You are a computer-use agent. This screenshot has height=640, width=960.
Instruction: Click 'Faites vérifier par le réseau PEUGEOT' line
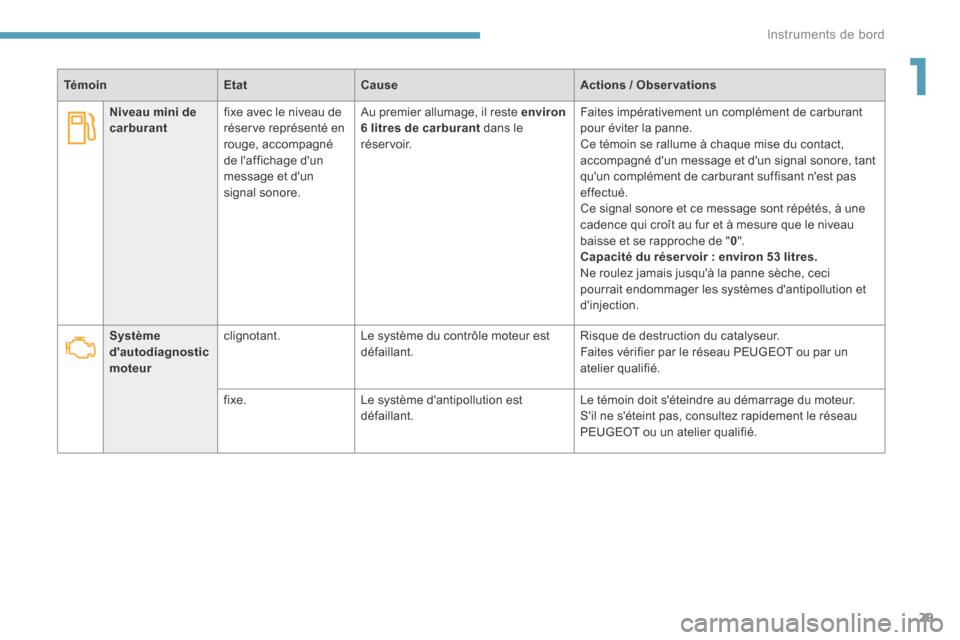(714, 352)
